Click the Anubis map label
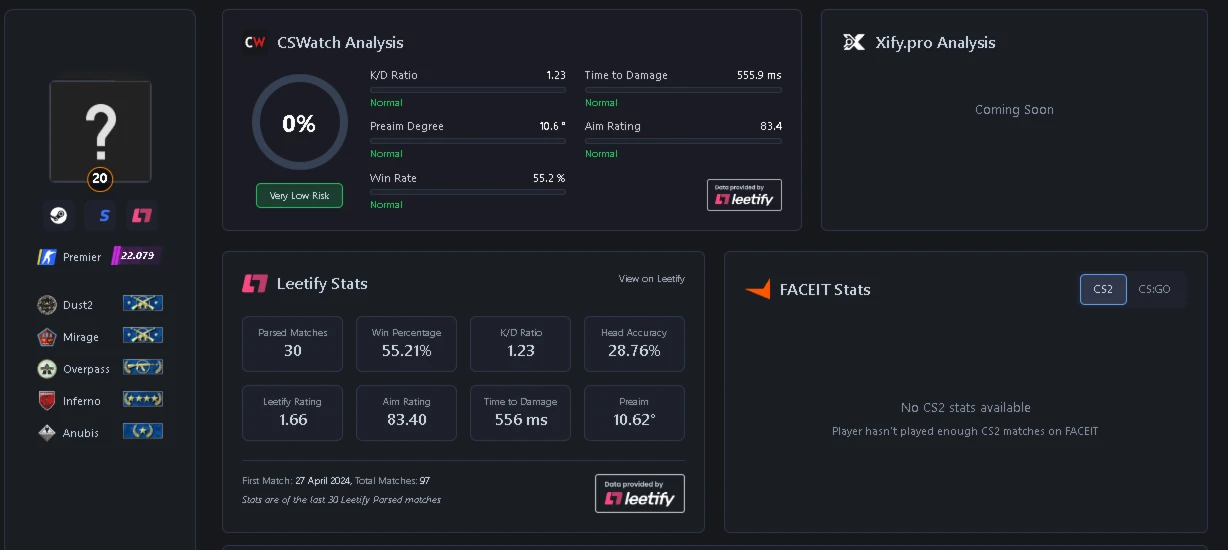Screen dimensions: 1228x550 coord(81,433)
